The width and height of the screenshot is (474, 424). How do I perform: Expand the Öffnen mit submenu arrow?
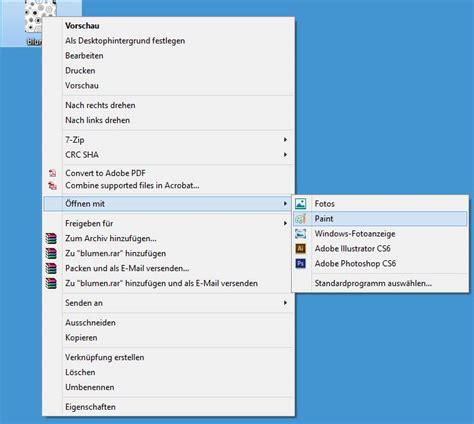tap(285, 203)
